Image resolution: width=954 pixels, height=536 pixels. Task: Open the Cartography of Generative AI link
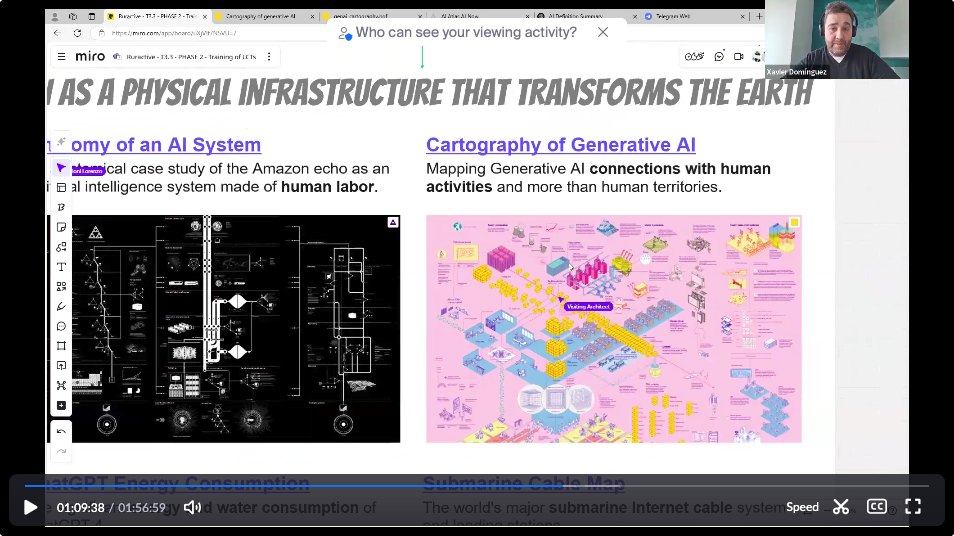coord(560,145)
